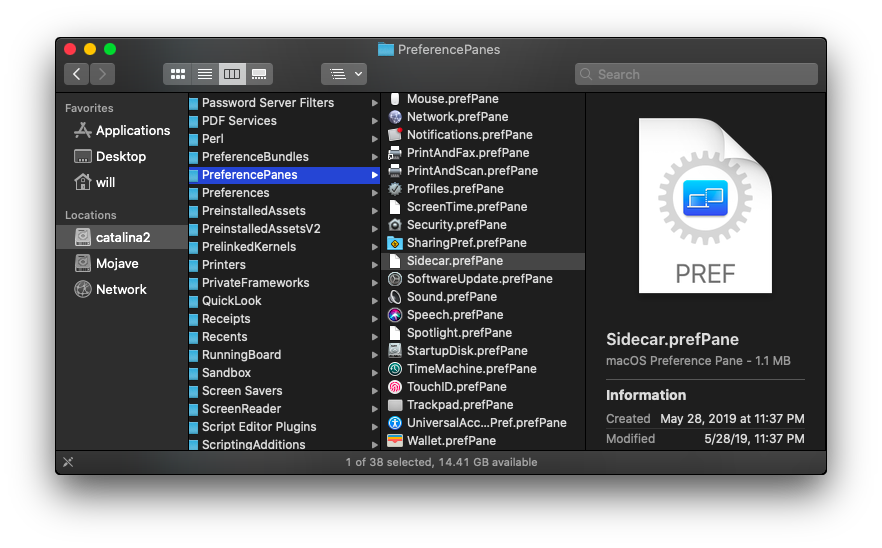The height and width of the screenshot is (548, 882).
Task: Select the Trackpad.prefPane icon
Action: point(395,405)
